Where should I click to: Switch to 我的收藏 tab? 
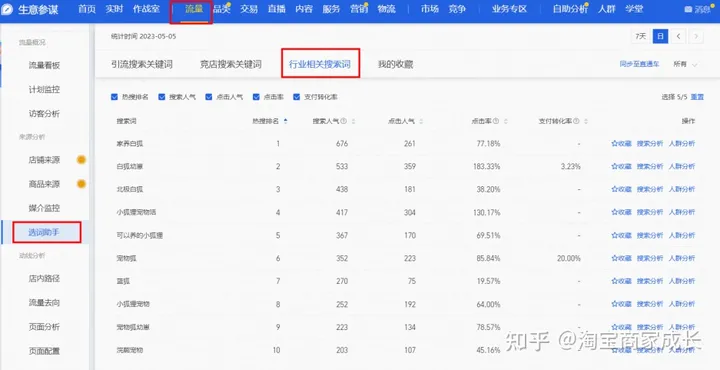(x=395, y=64)
